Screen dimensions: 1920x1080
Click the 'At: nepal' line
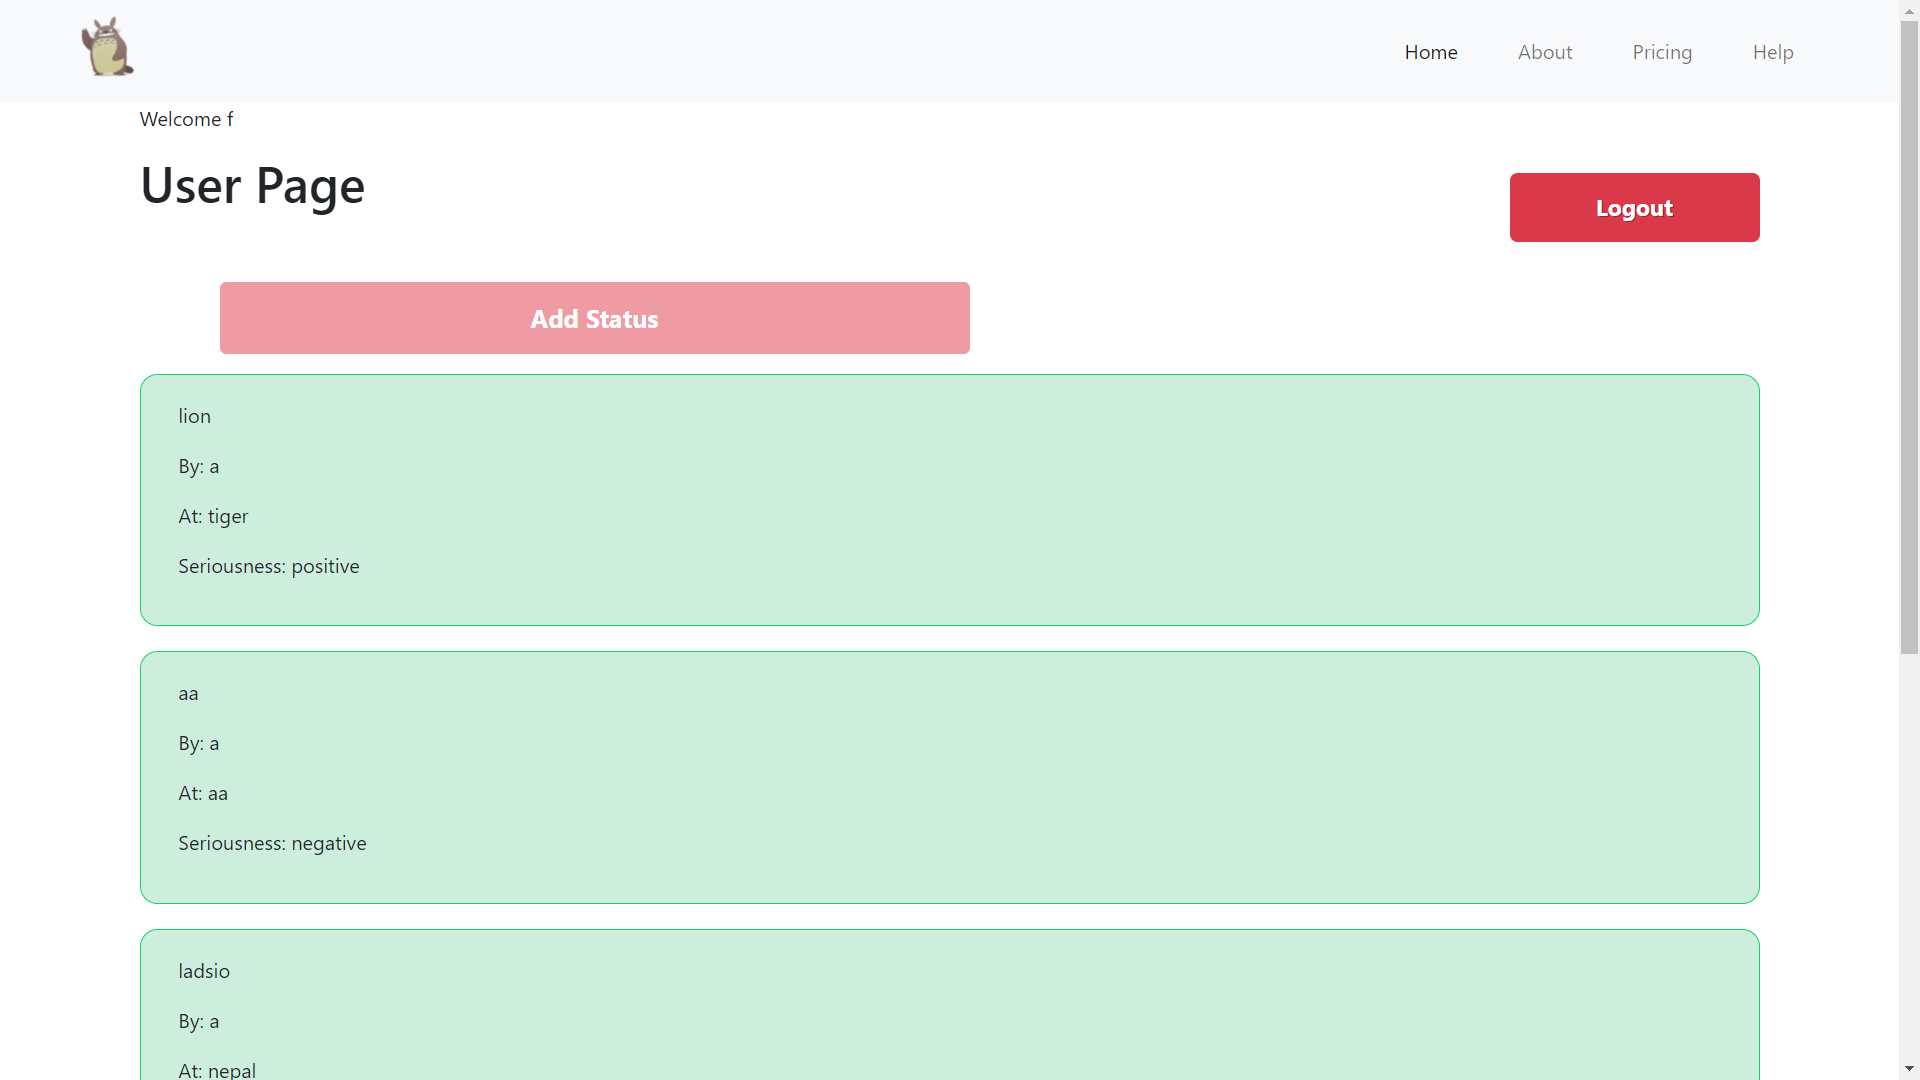(217, 1069)
